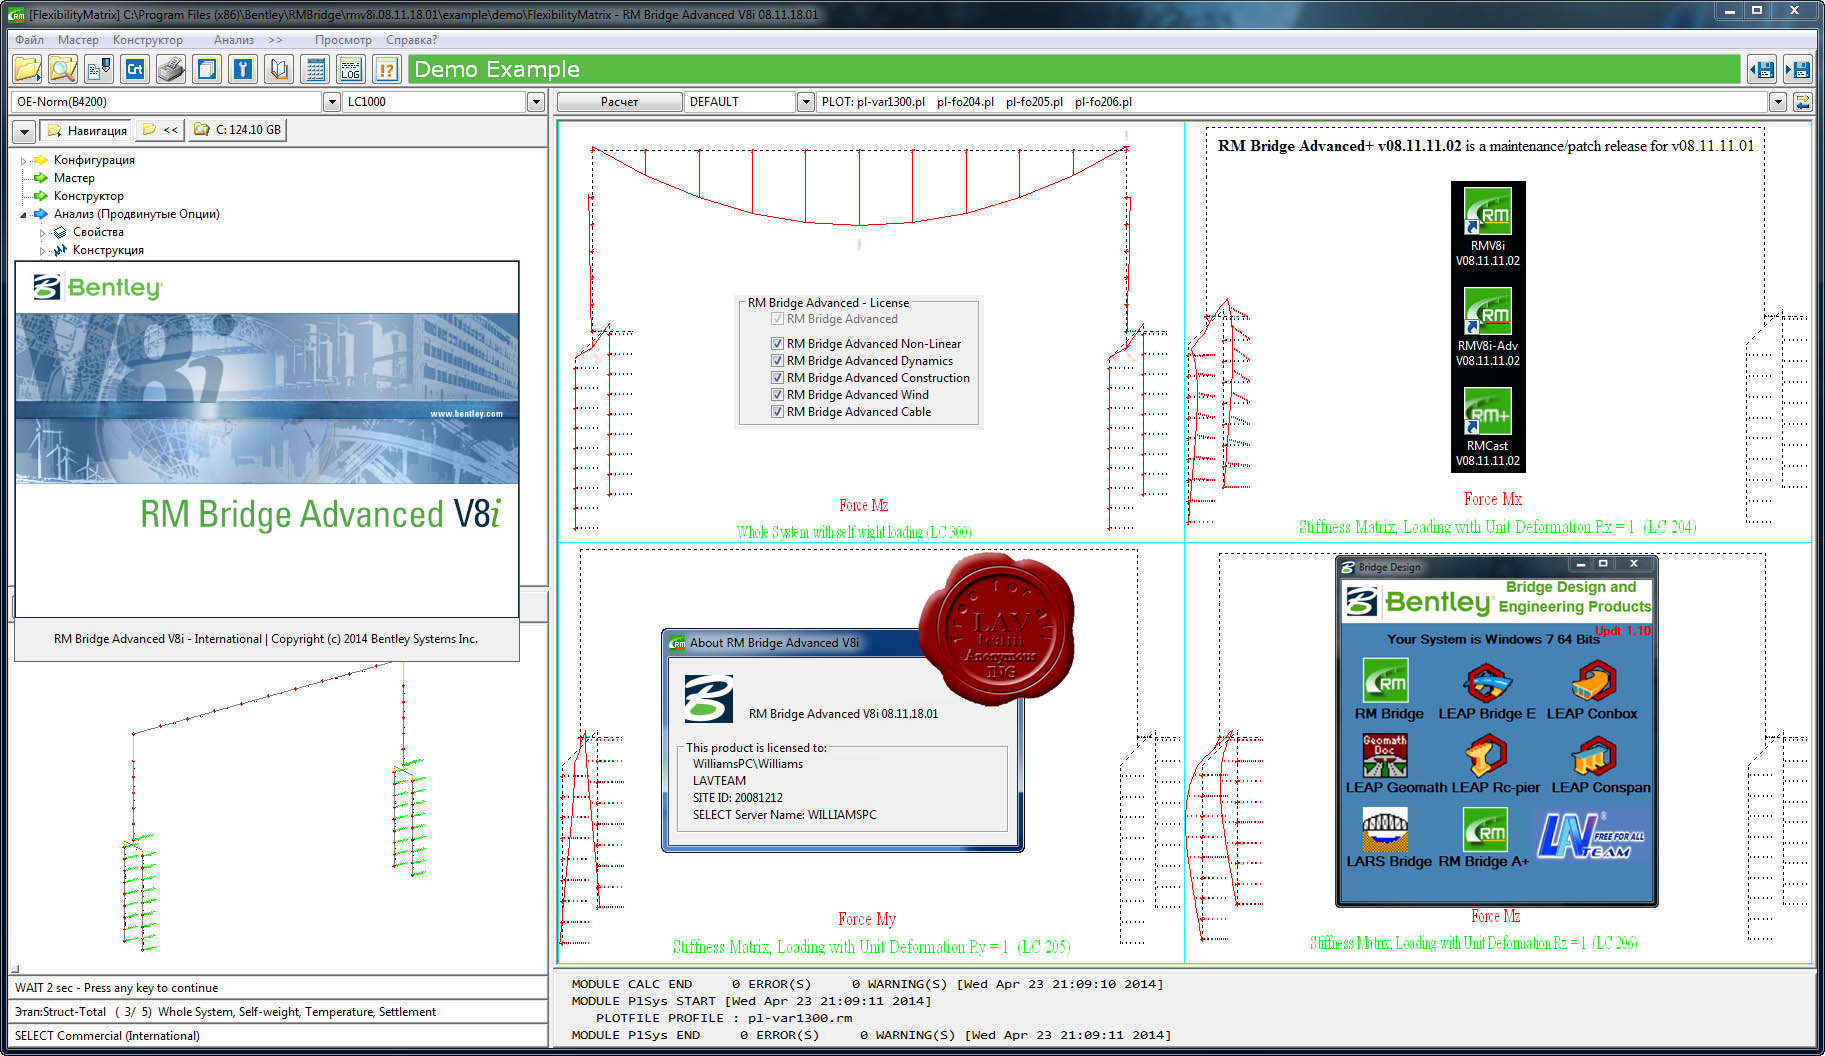
Task: Expand the Конструкция tree node
Action: 42,250
